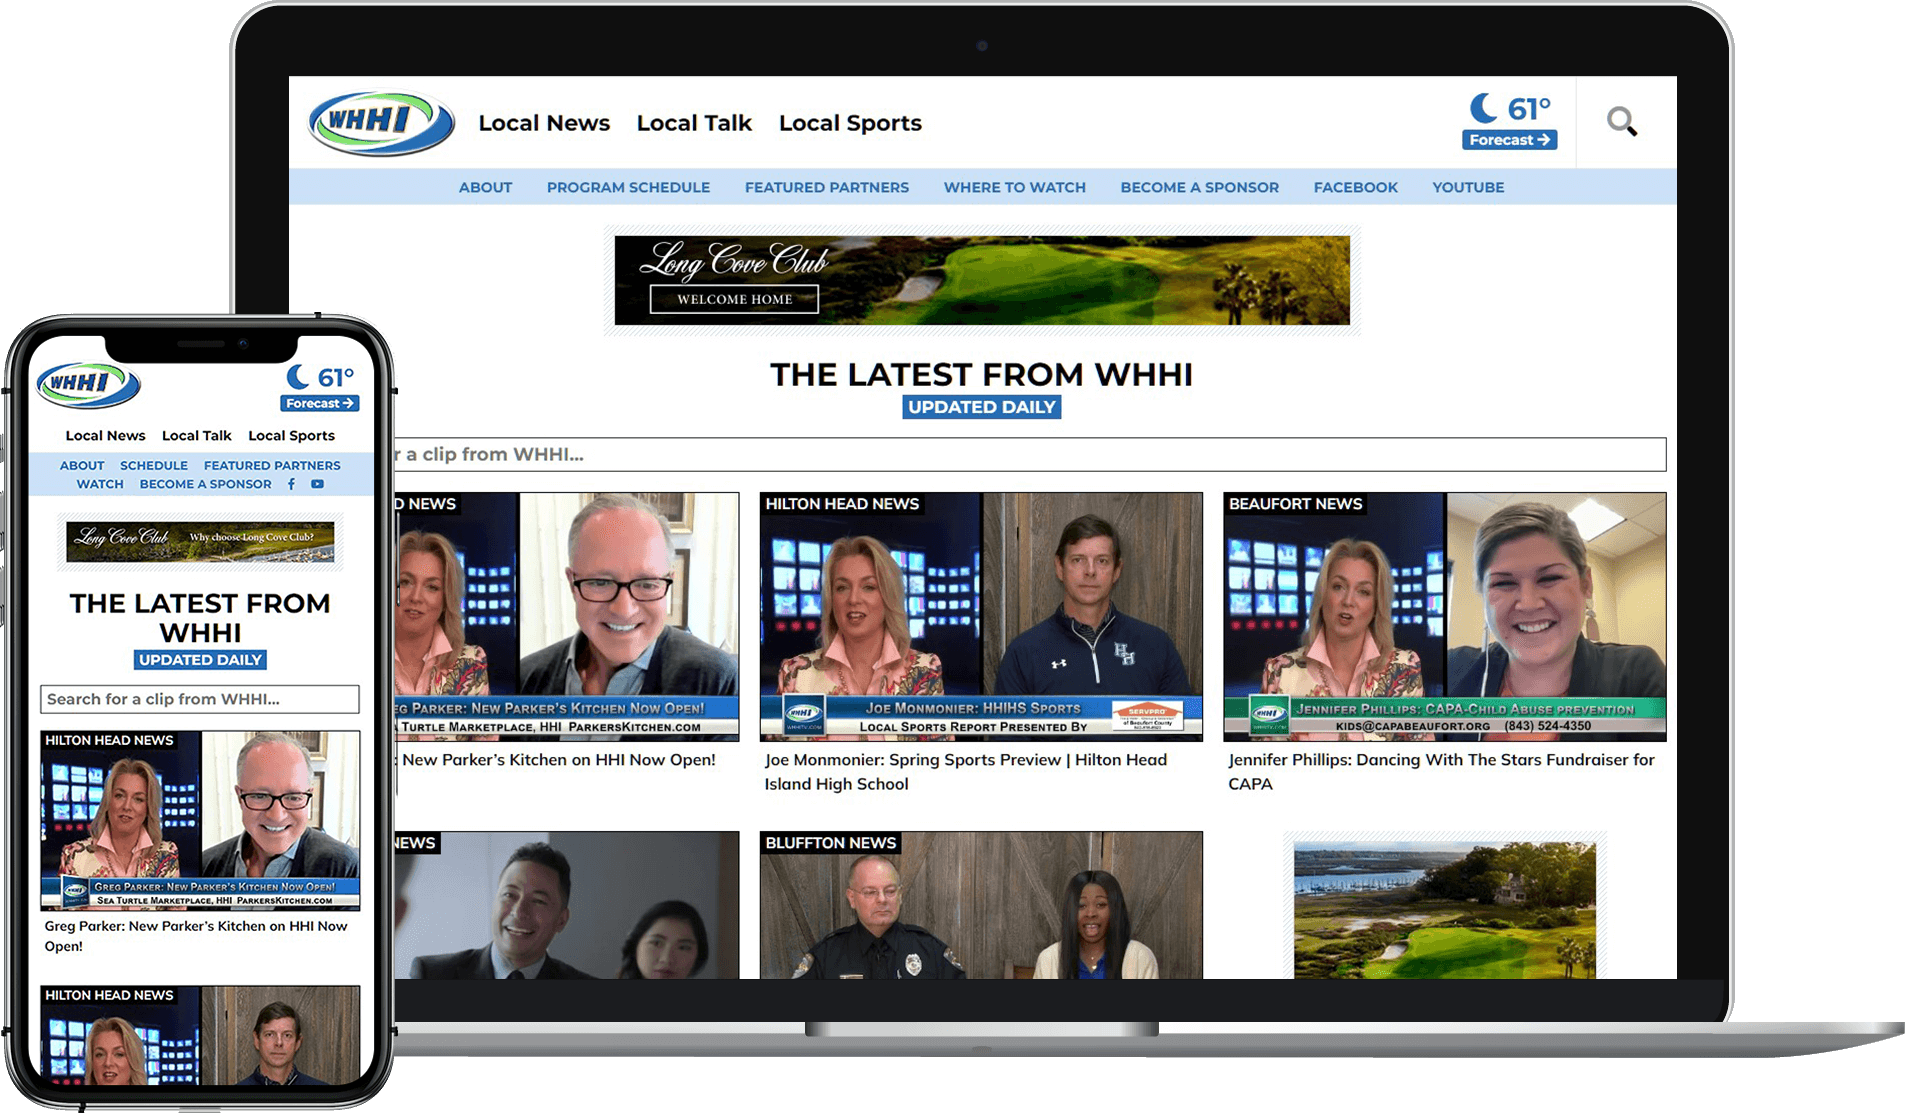Open Local News in laptop navigation
This screenshot has height=1113, width=1905.
pyautogui.click(x=544, y=123)
